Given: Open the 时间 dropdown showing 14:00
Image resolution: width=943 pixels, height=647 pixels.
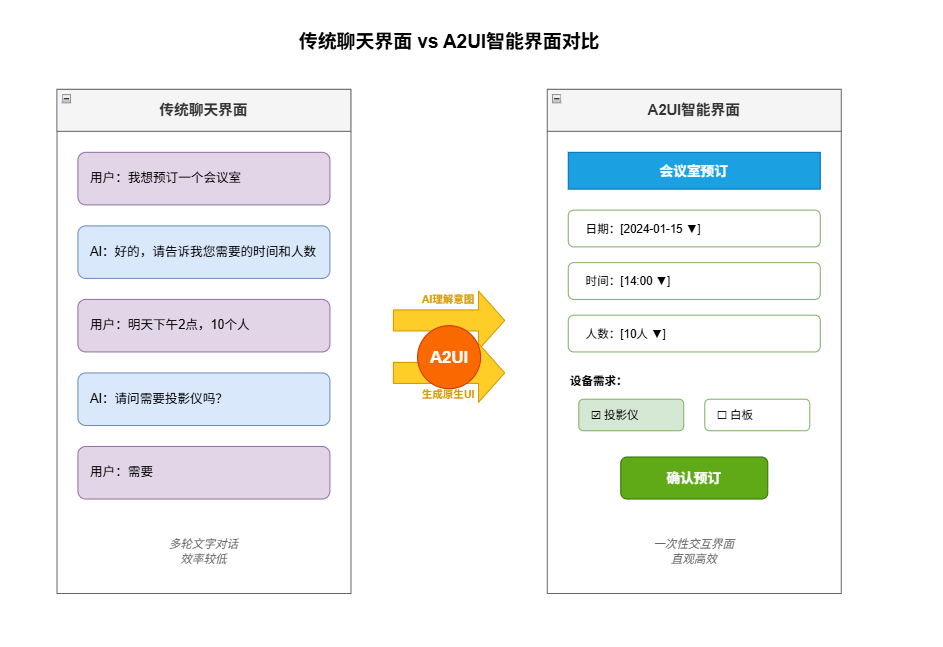Looking at the screenshot, I should [694, 281].
